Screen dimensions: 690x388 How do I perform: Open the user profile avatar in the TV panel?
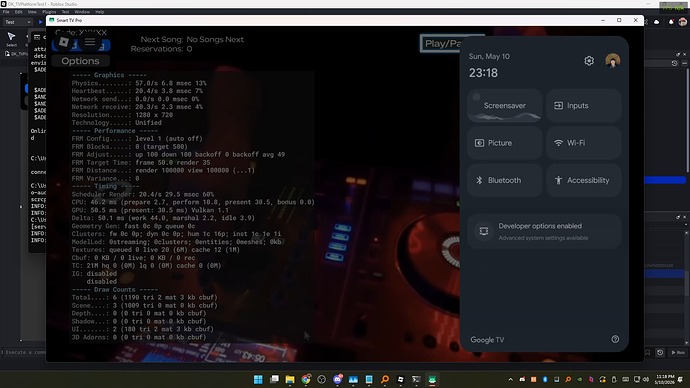point(613,60)
